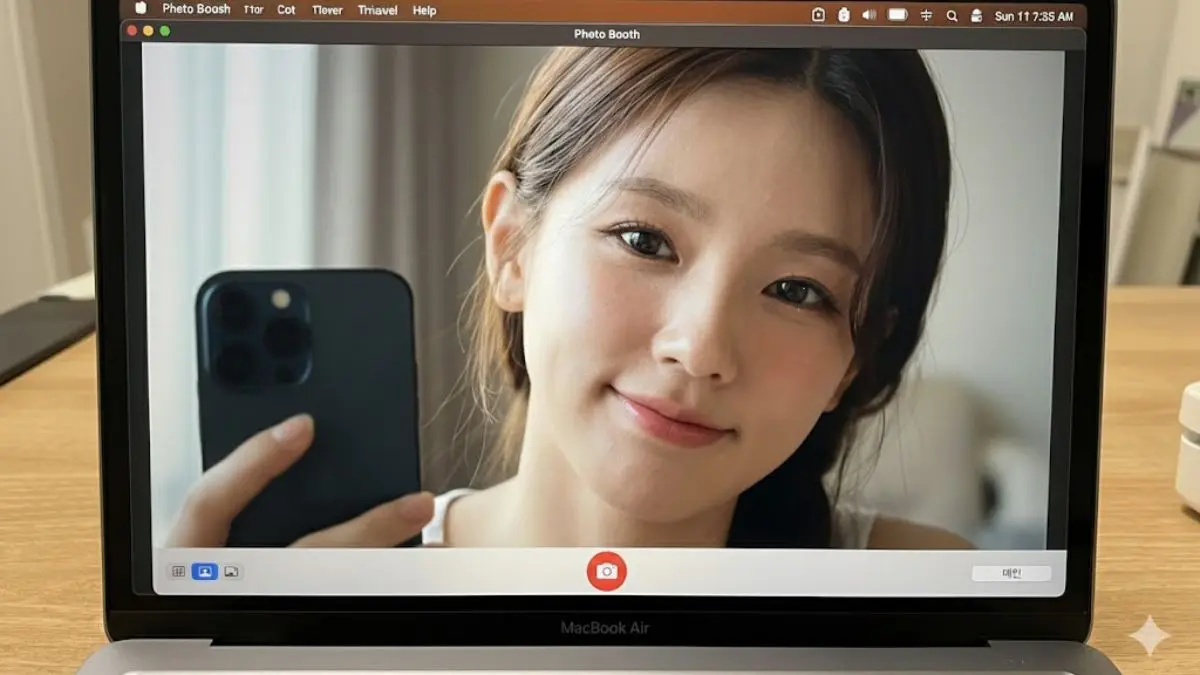
Task: Open Control Center from menu bar
Action: [x=926, y=15]
